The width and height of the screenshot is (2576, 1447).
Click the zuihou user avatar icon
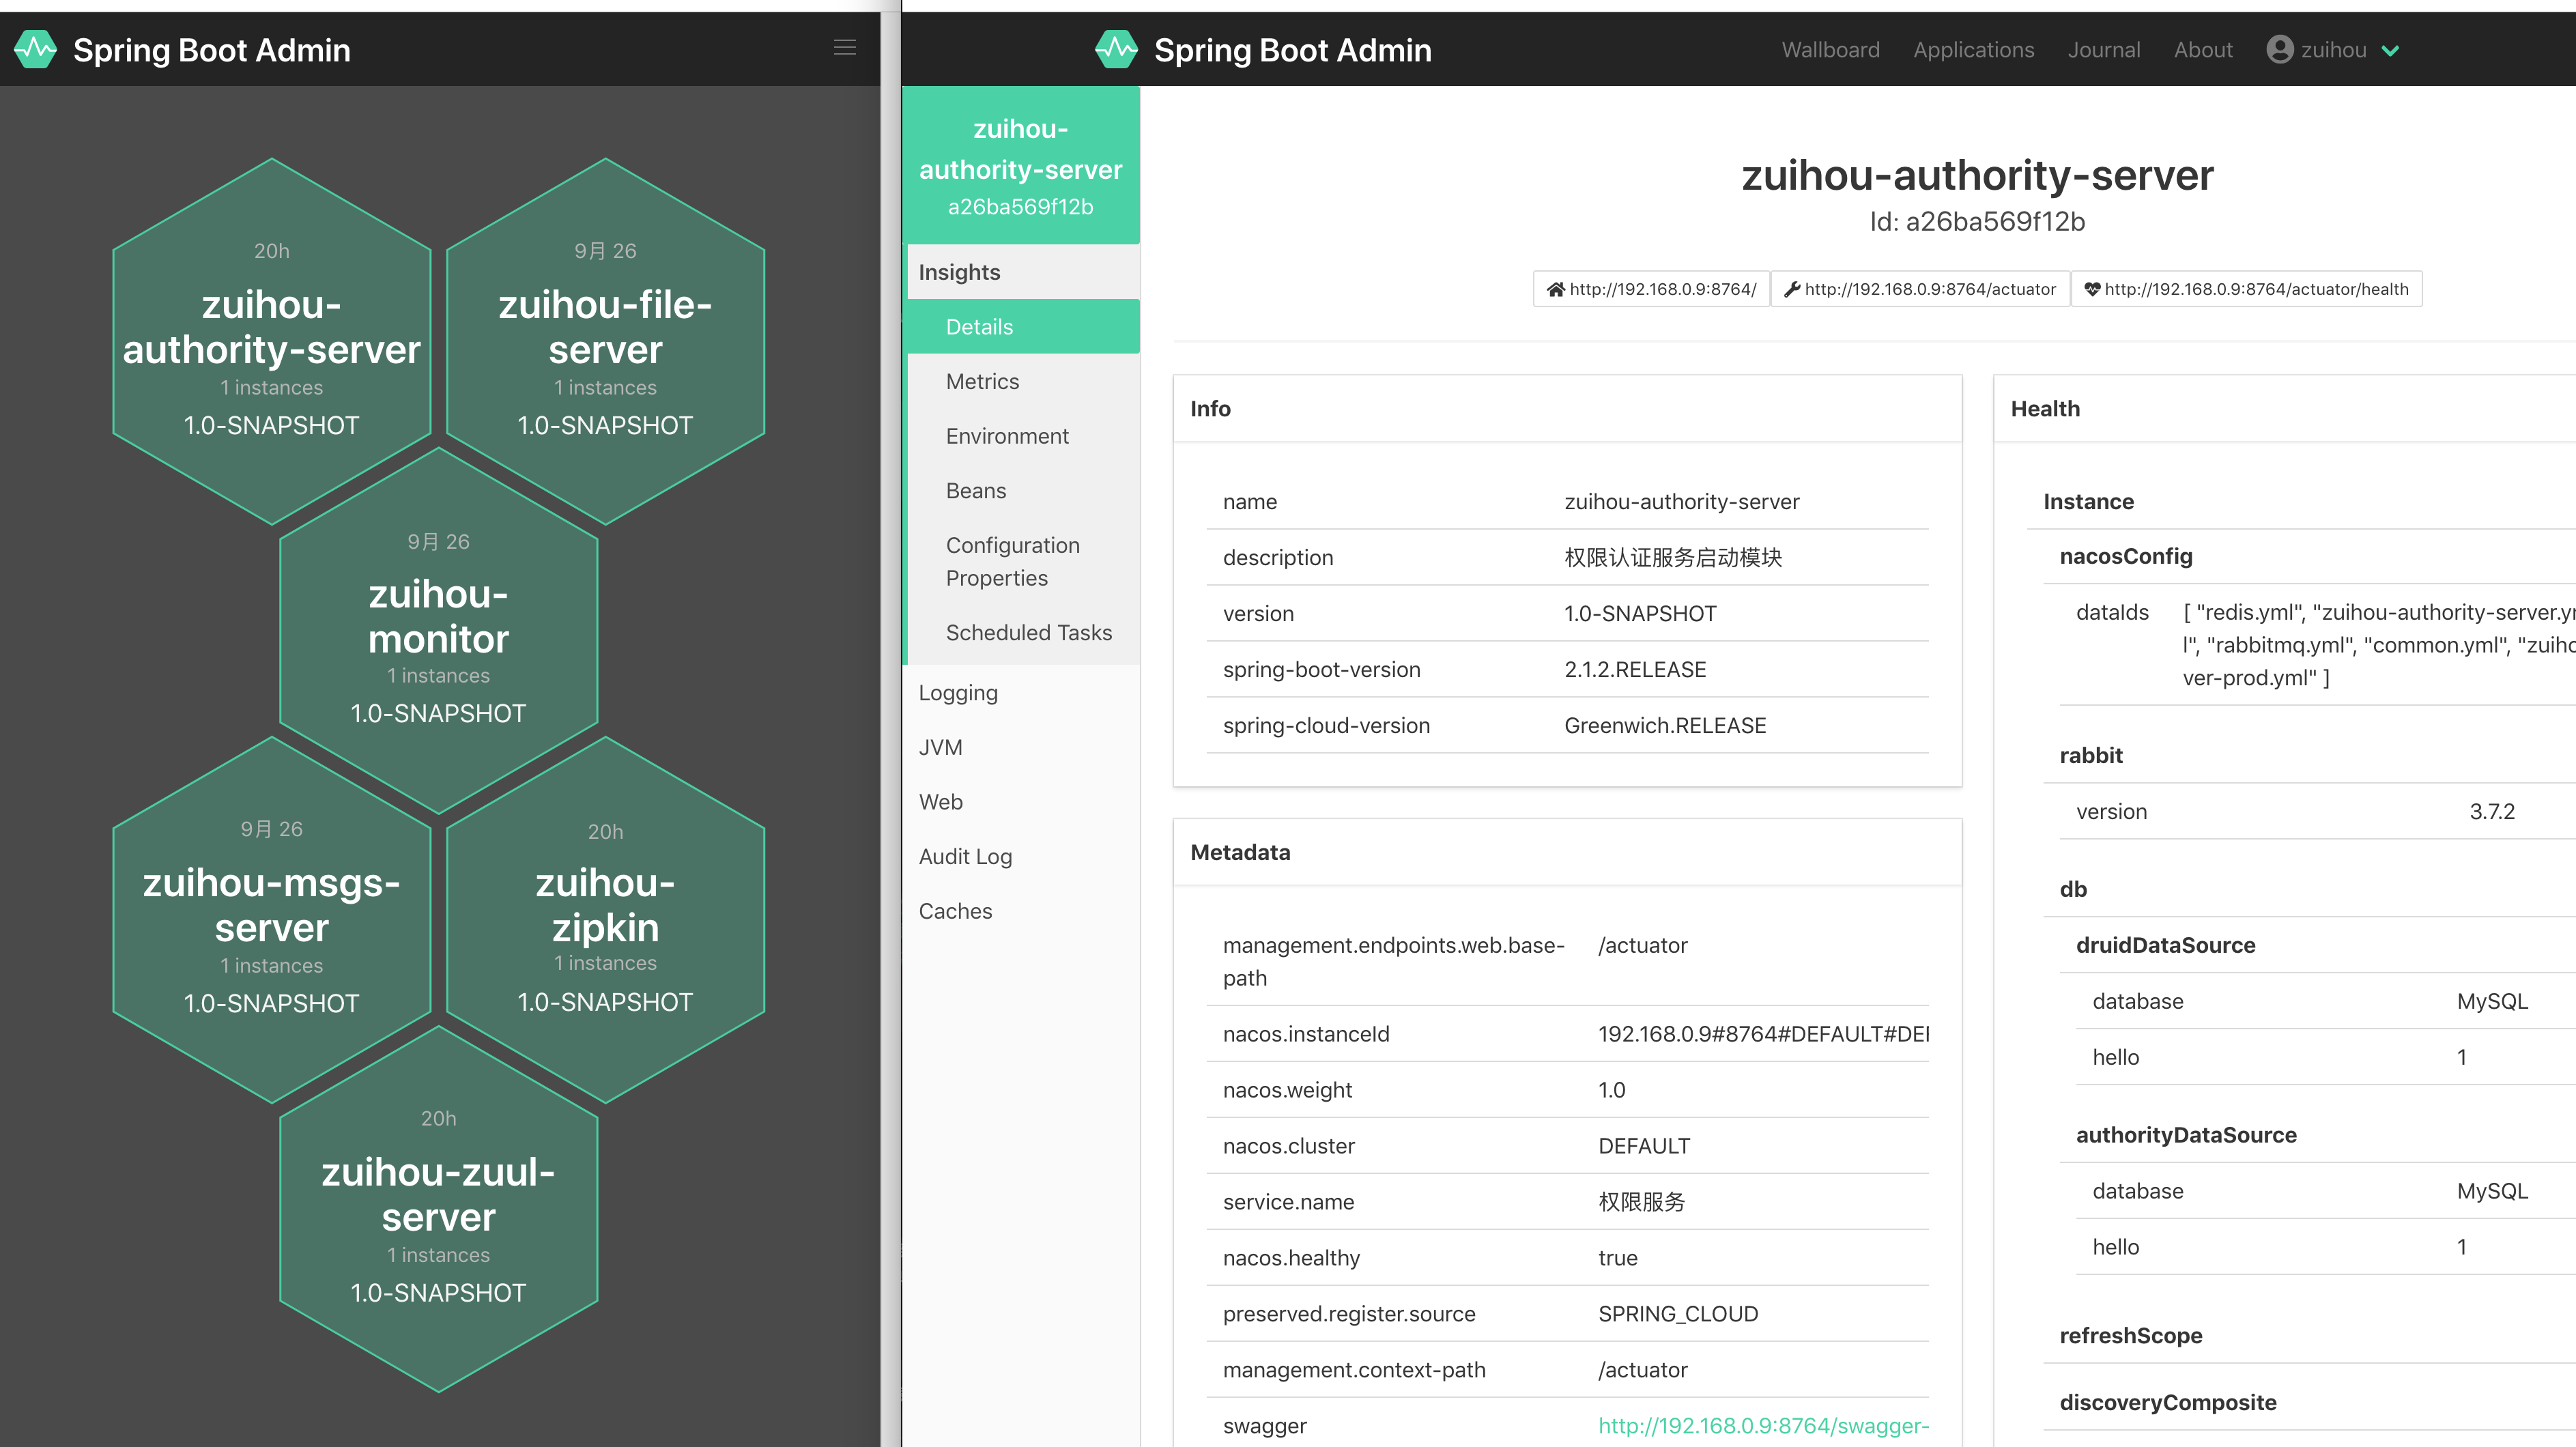(2279, 49)
